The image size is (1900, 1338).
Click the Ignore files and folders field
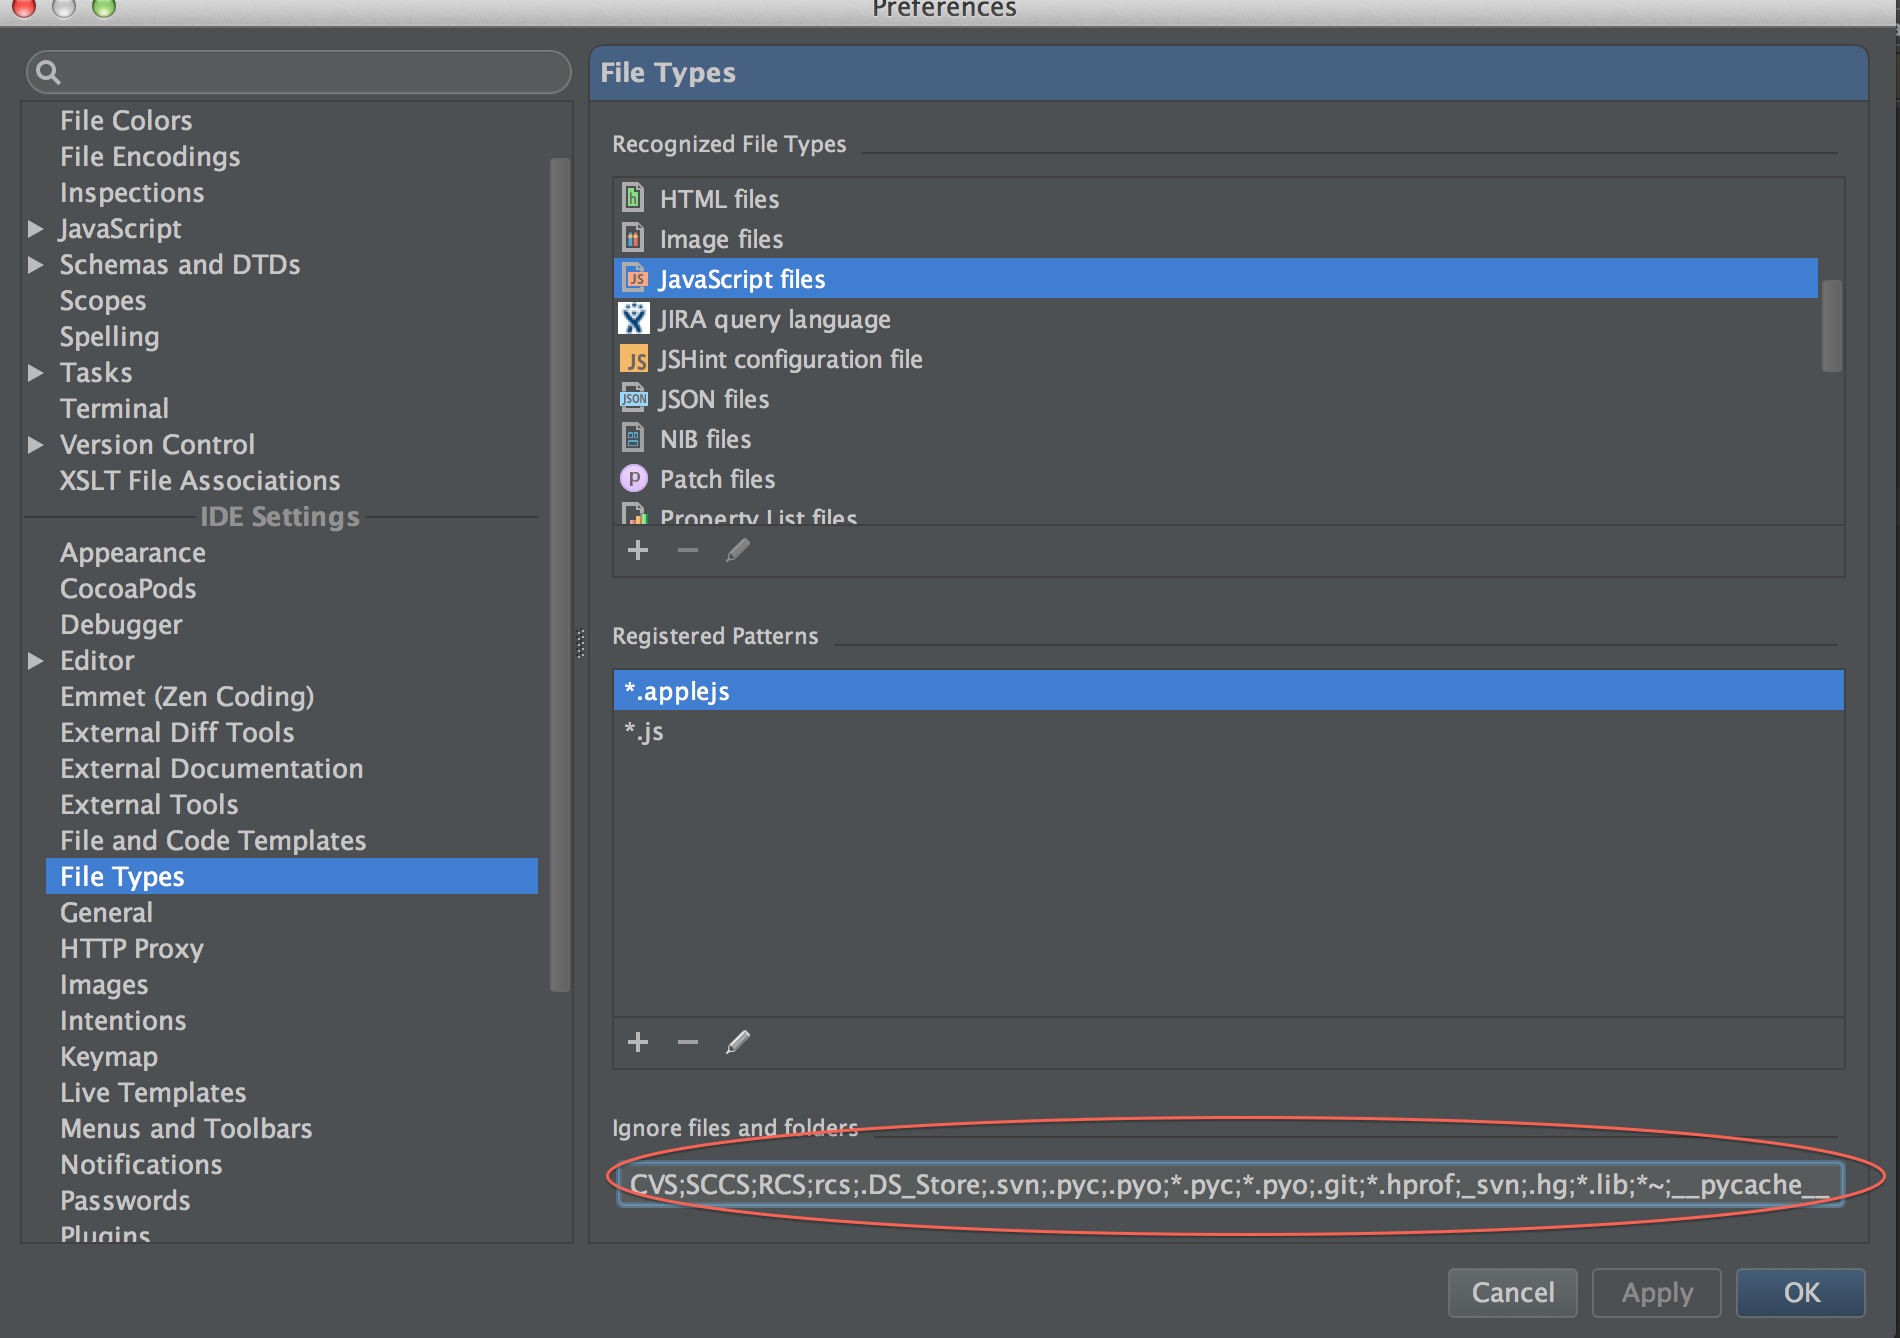[1229, 1185]
